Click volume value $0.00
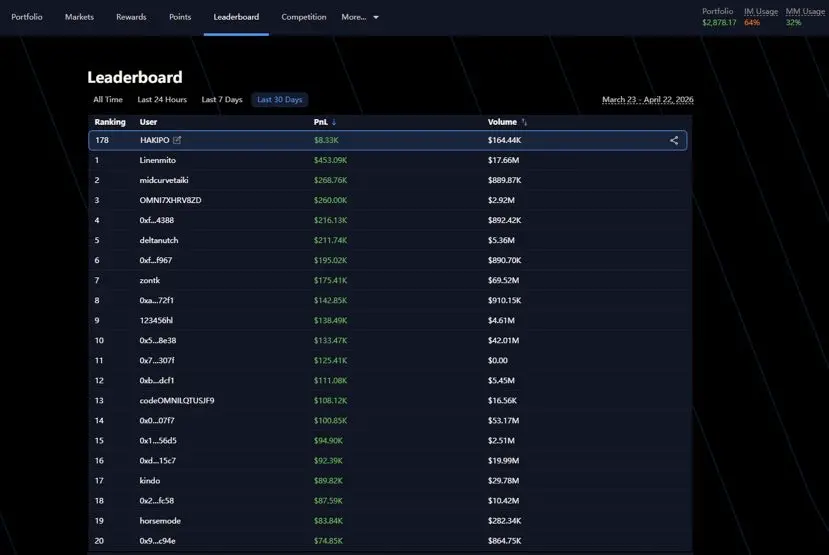Screen dimensions: 829x555 tap(498, 361)
